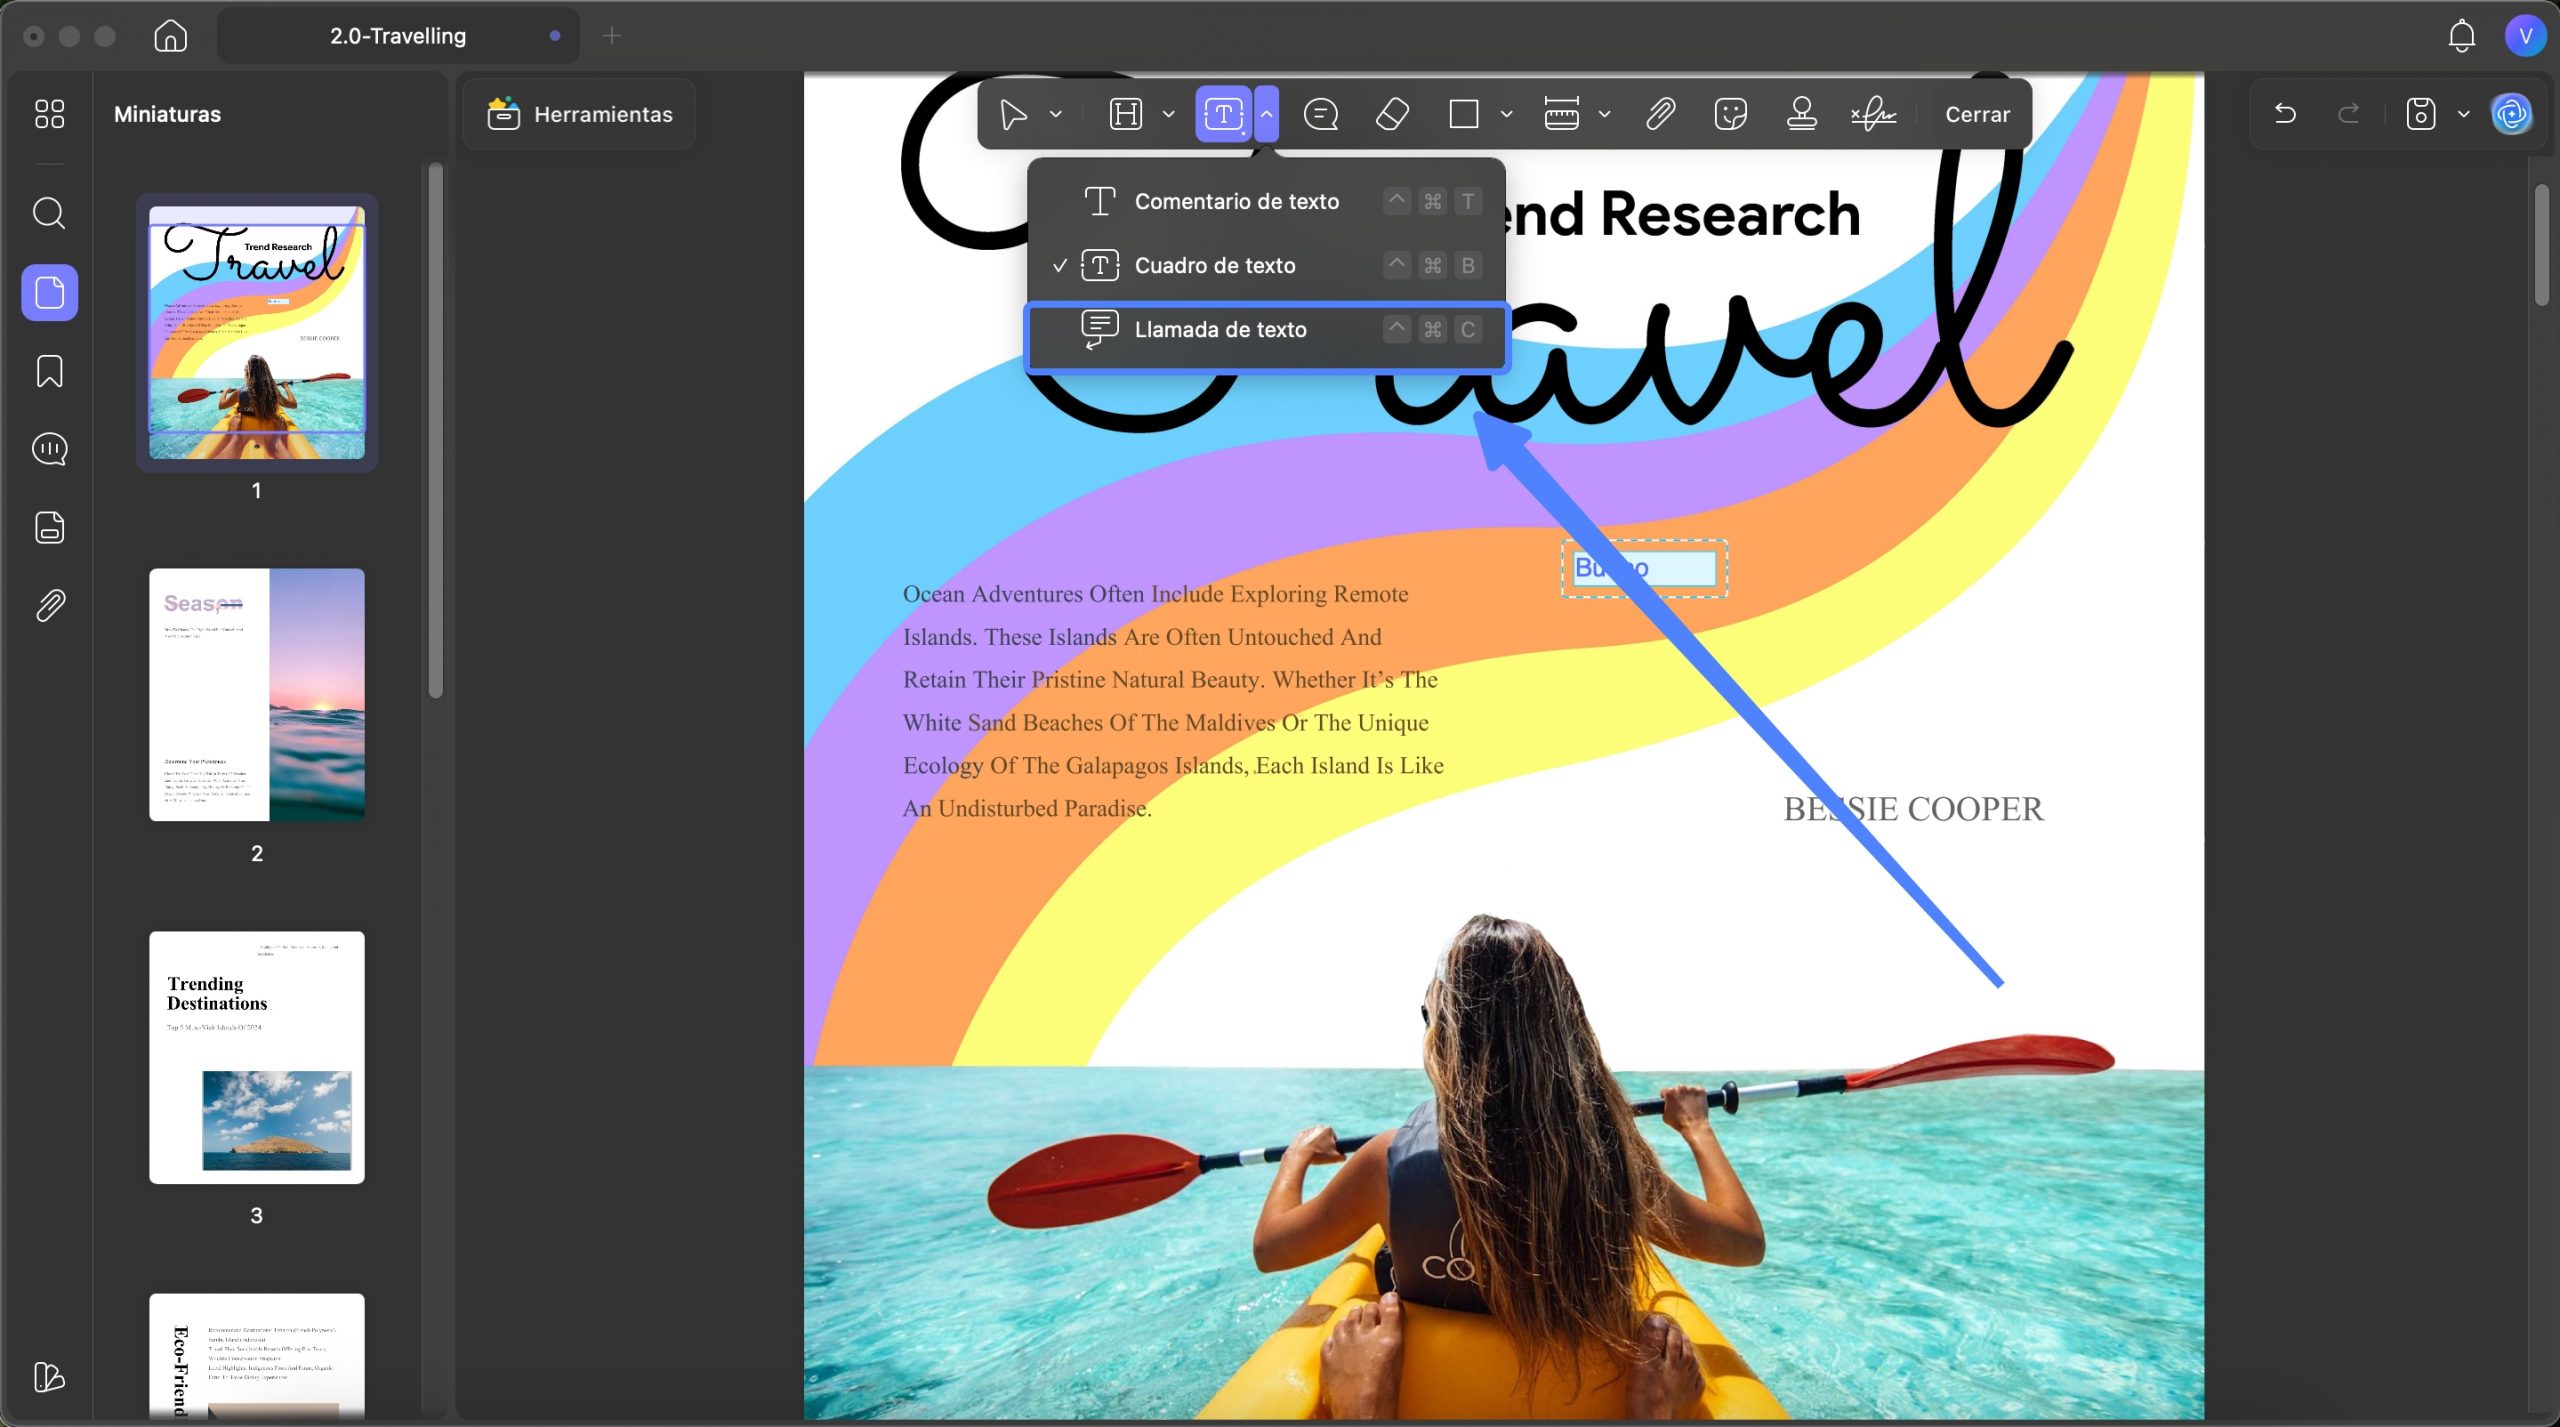
Task: Click the save icon
Action: 2420,114
